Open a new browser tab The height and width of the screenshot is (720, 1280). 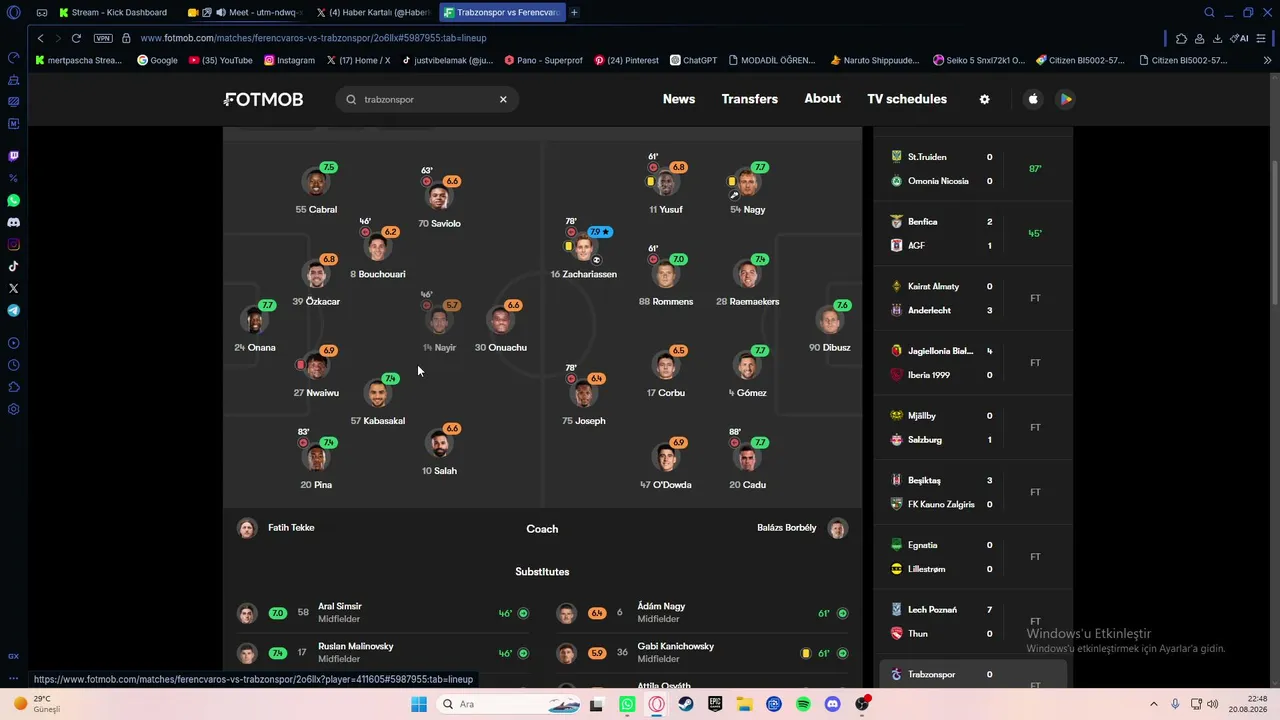click(574, 12)
